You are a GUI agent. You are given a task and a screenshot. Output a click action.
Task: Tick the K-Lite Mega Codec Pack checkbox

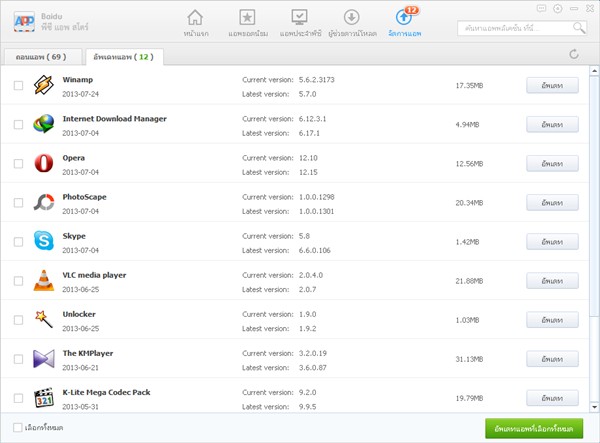[18, 398]
